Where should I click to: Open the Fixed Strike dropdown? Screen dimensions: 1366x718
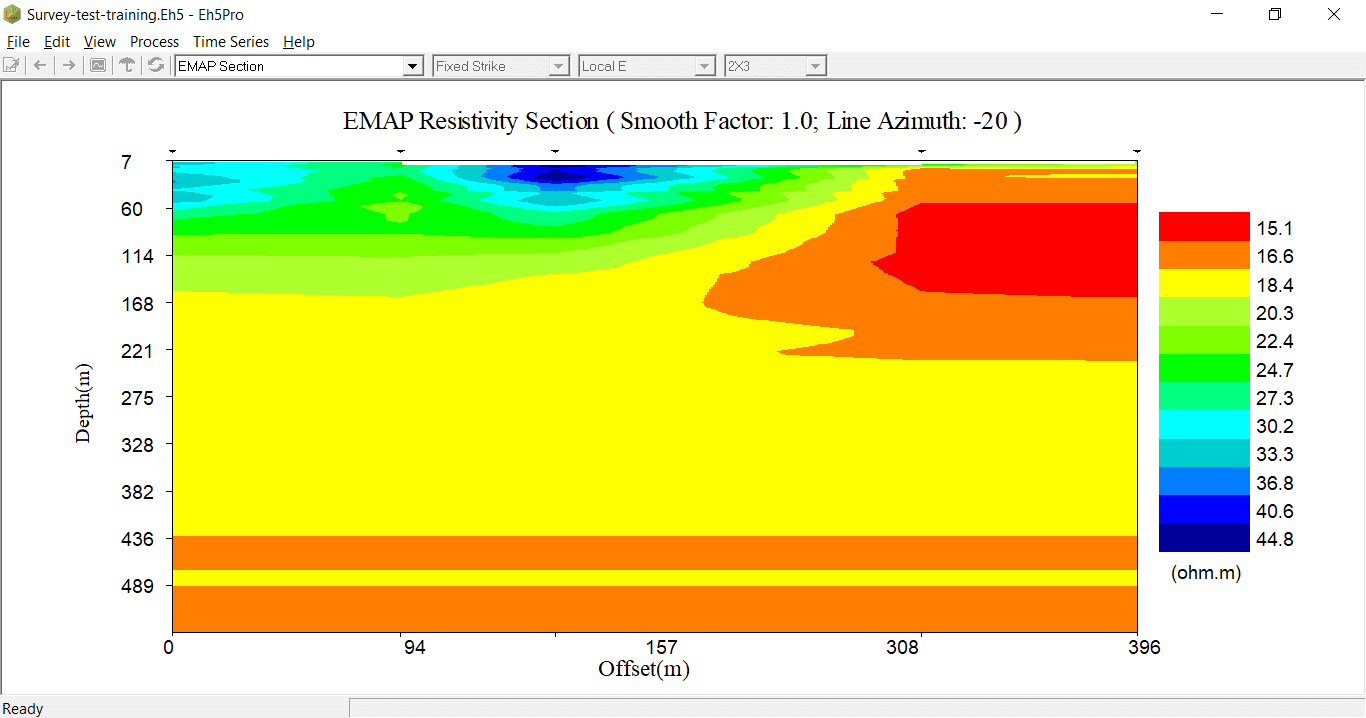pyautogui.click(x=559, y=66)
